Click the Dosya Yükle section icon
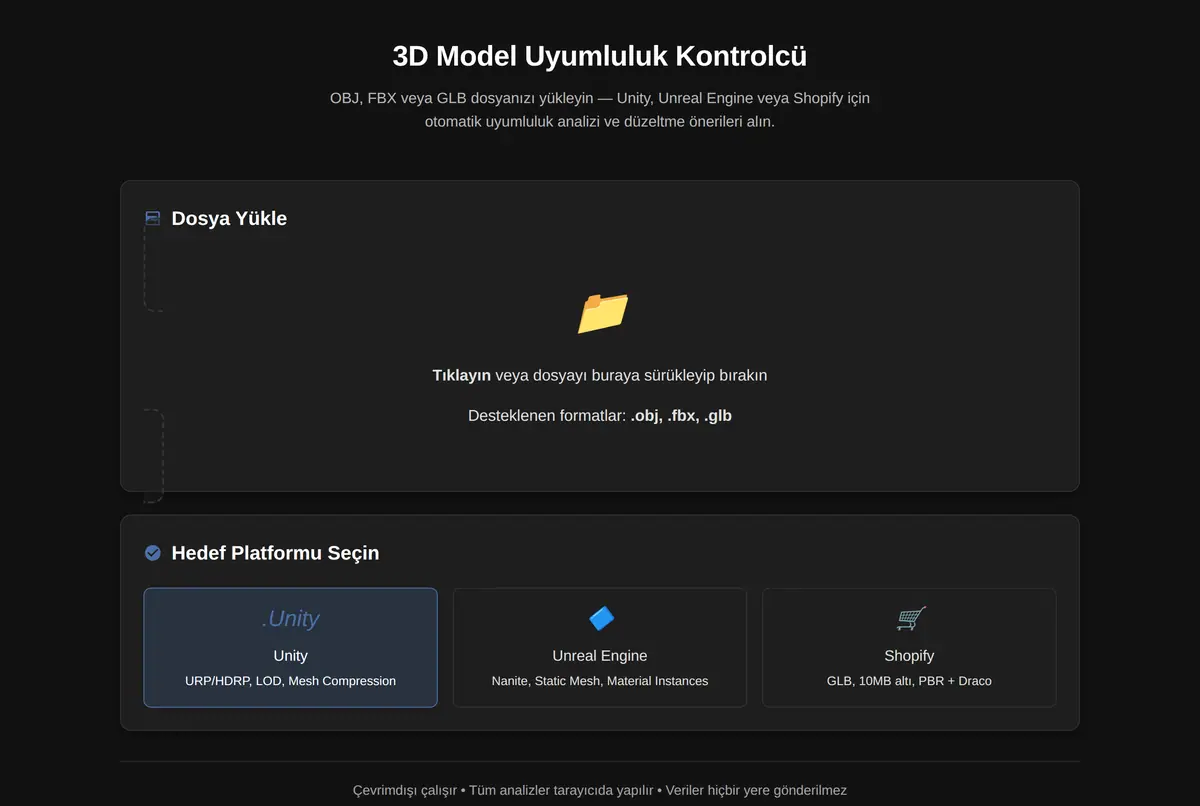 pos(153,218)
